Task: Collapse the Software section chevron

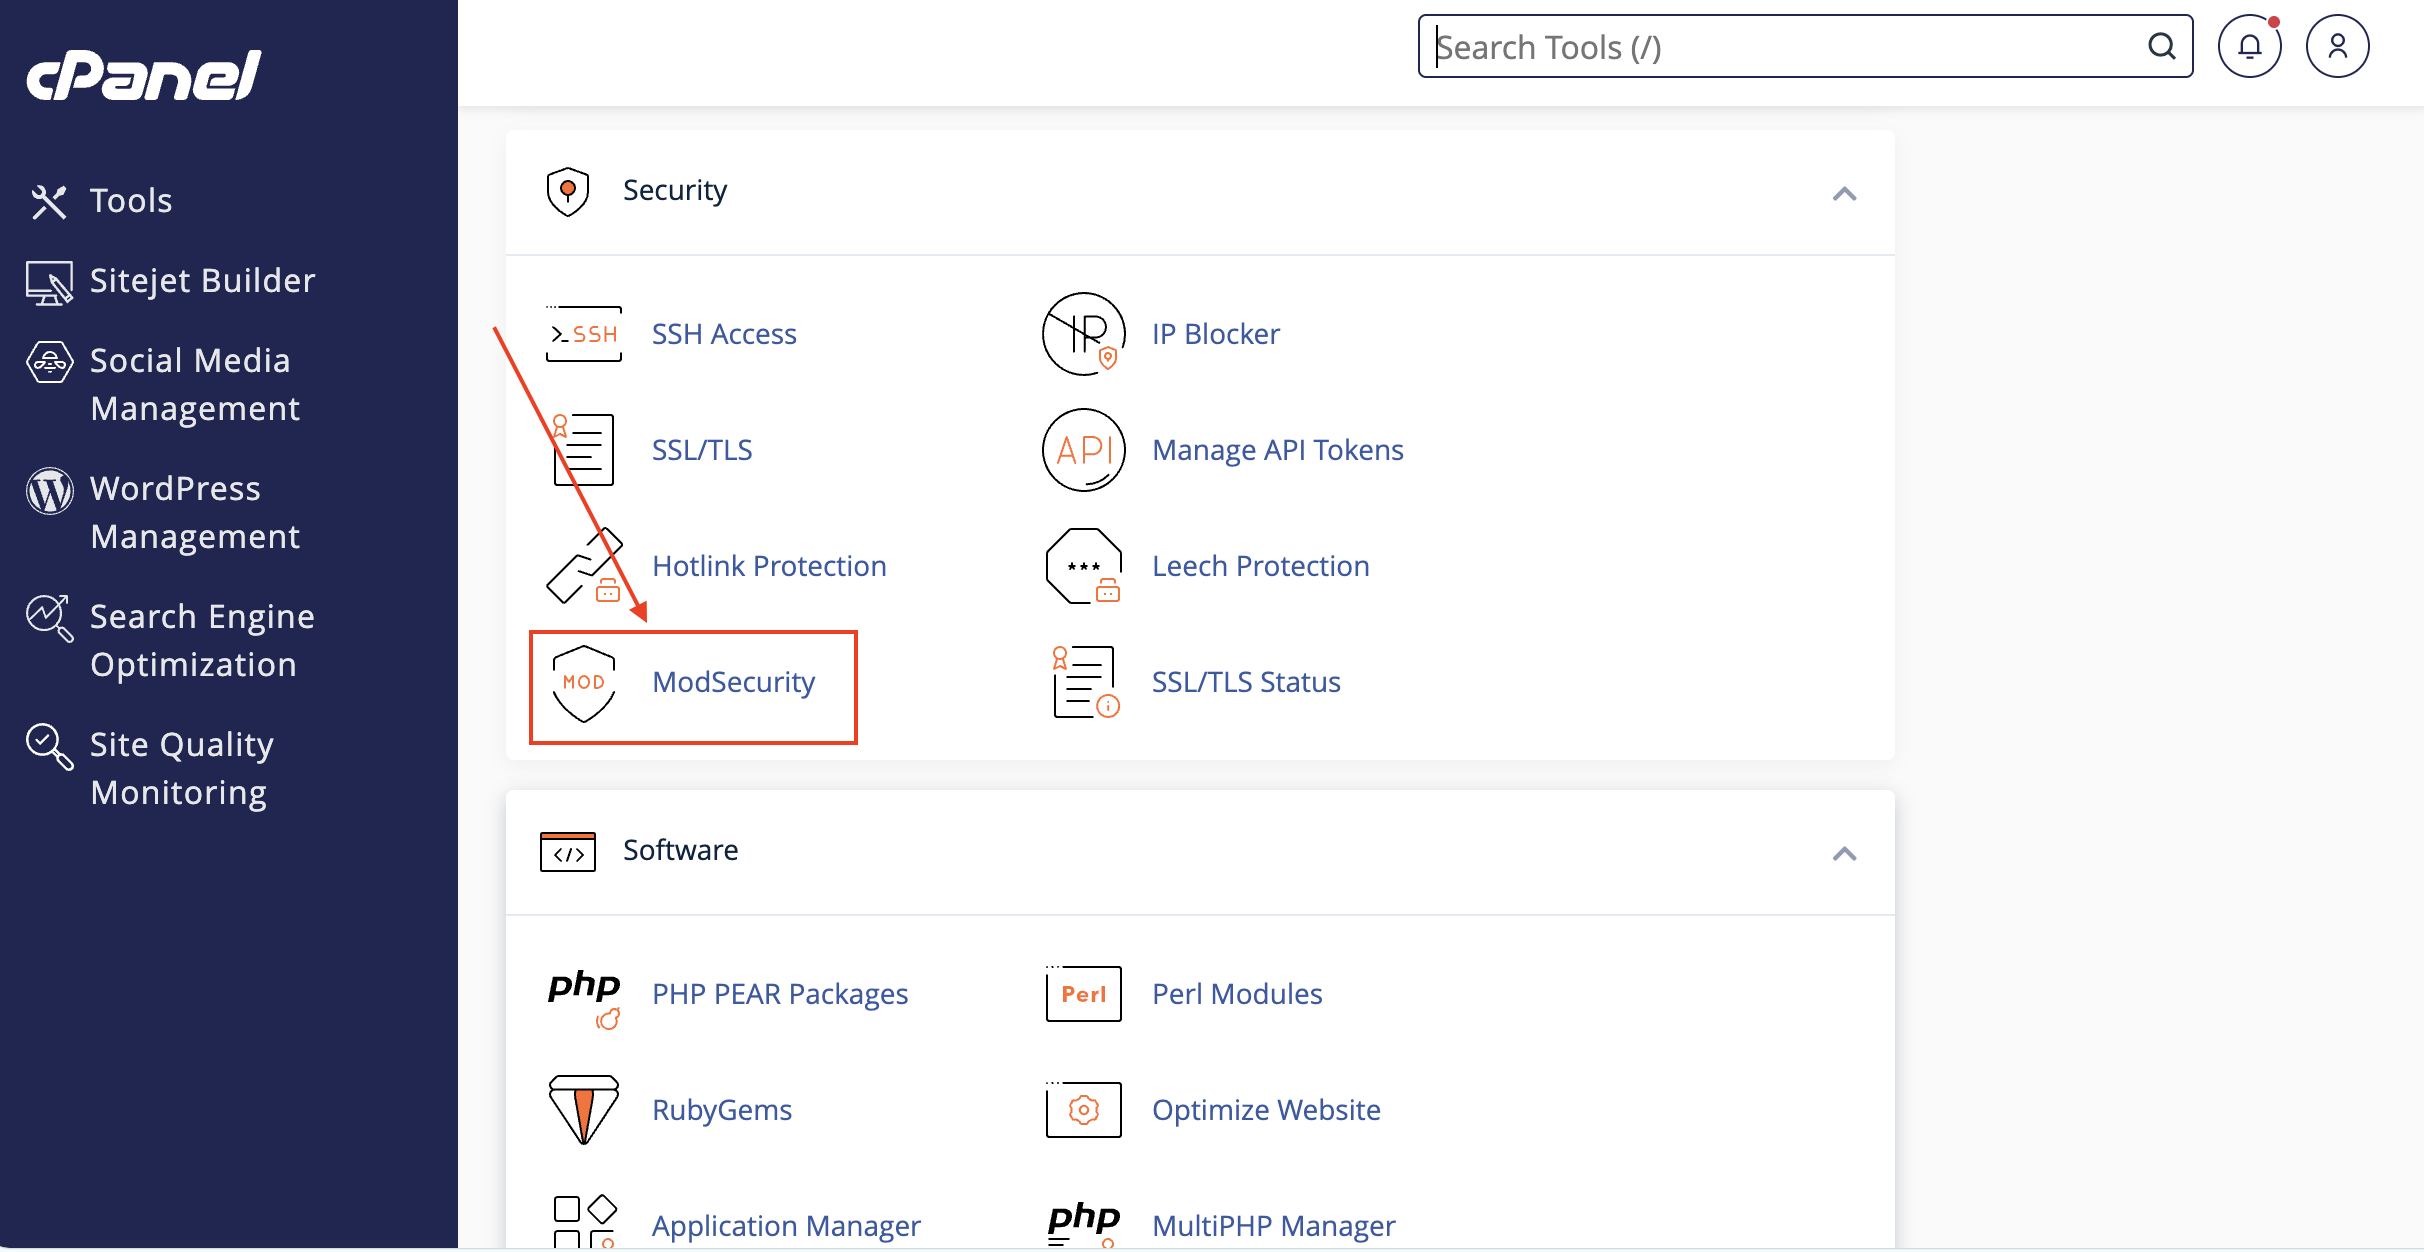Action: pyautogui.click(x=1844, y=853)
